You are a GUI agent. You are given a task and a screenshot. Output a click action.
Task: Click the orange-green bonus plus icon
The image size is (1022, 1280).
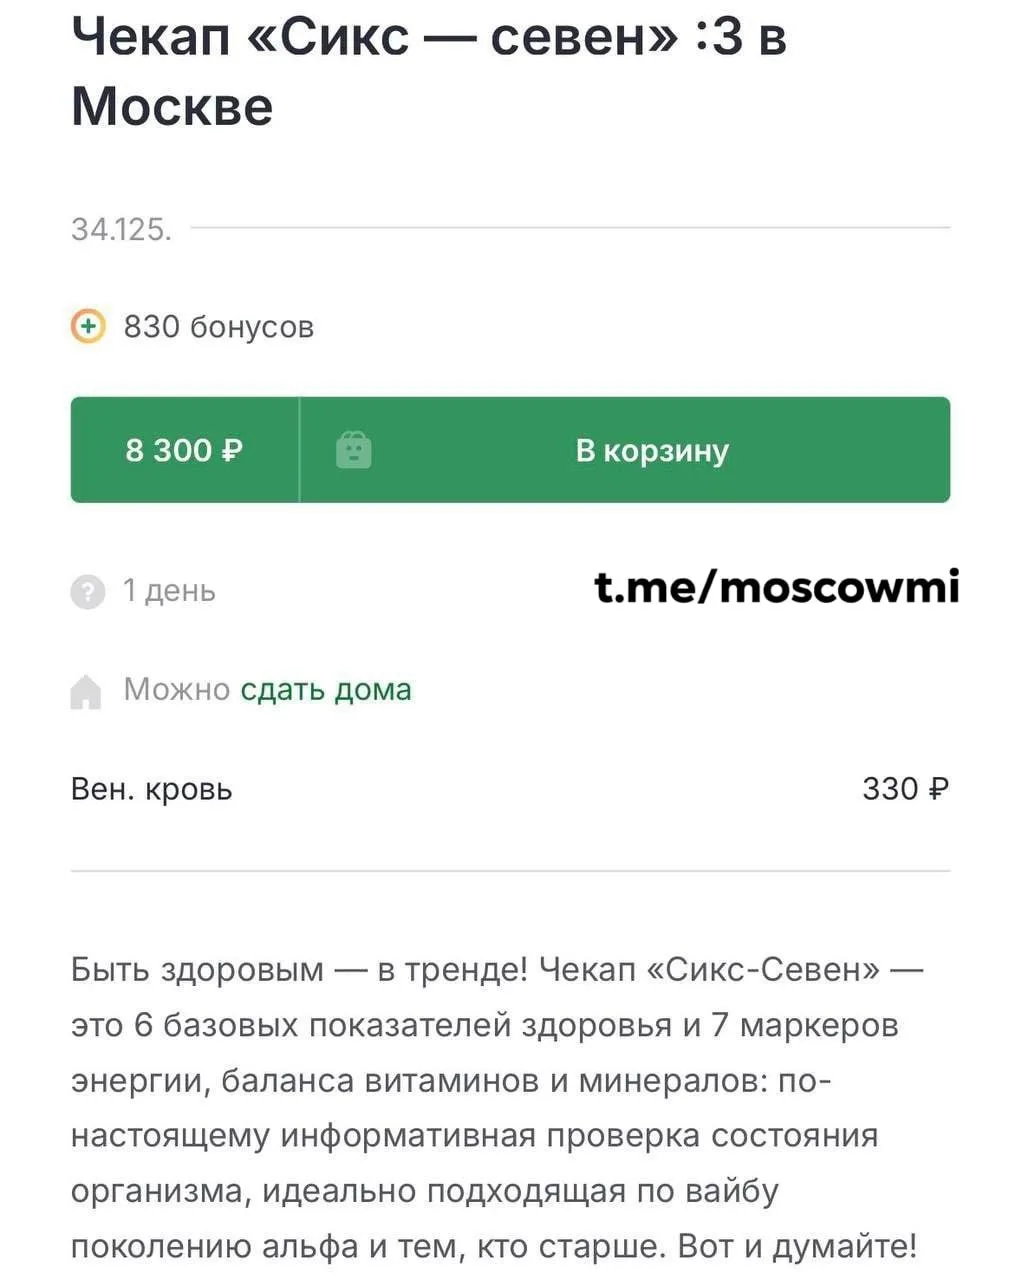[88, 326]
